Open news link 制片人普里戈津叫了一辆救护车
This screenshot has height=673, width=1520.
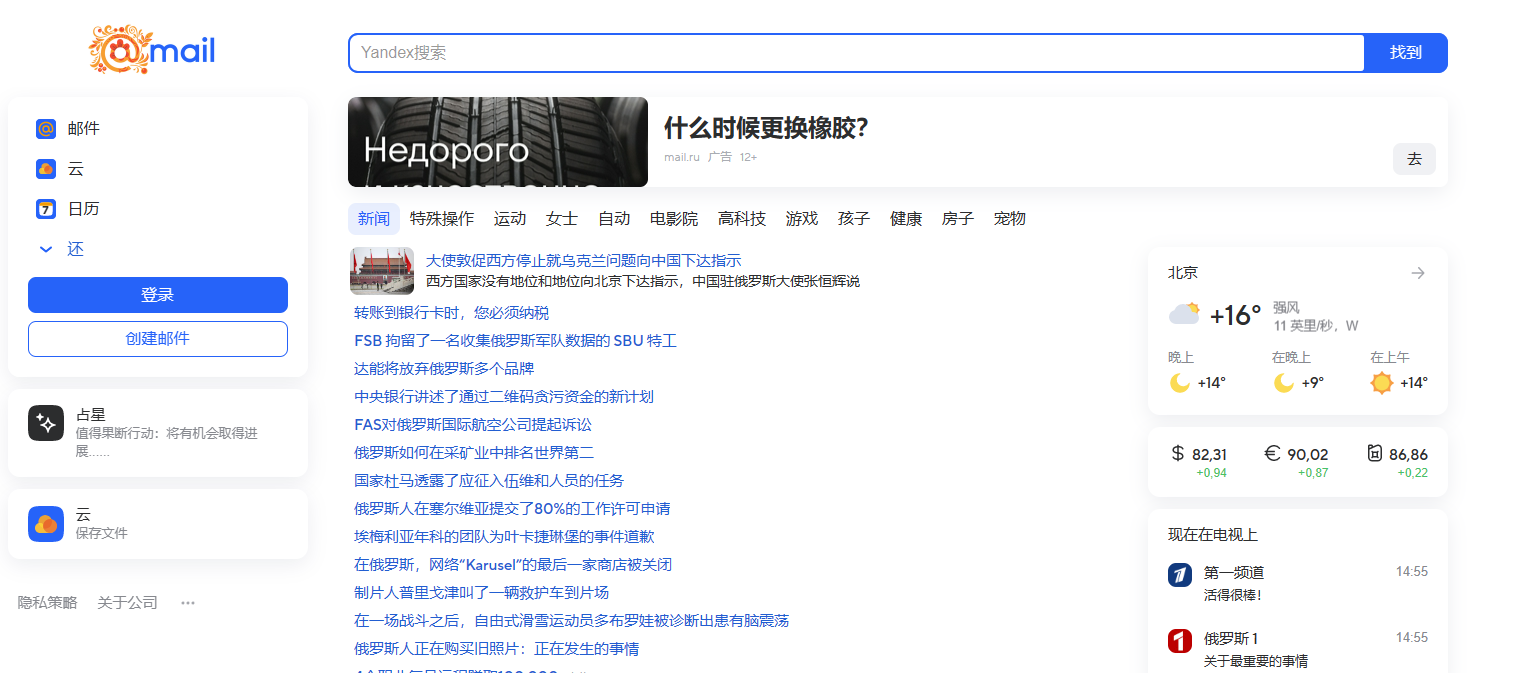481,593
